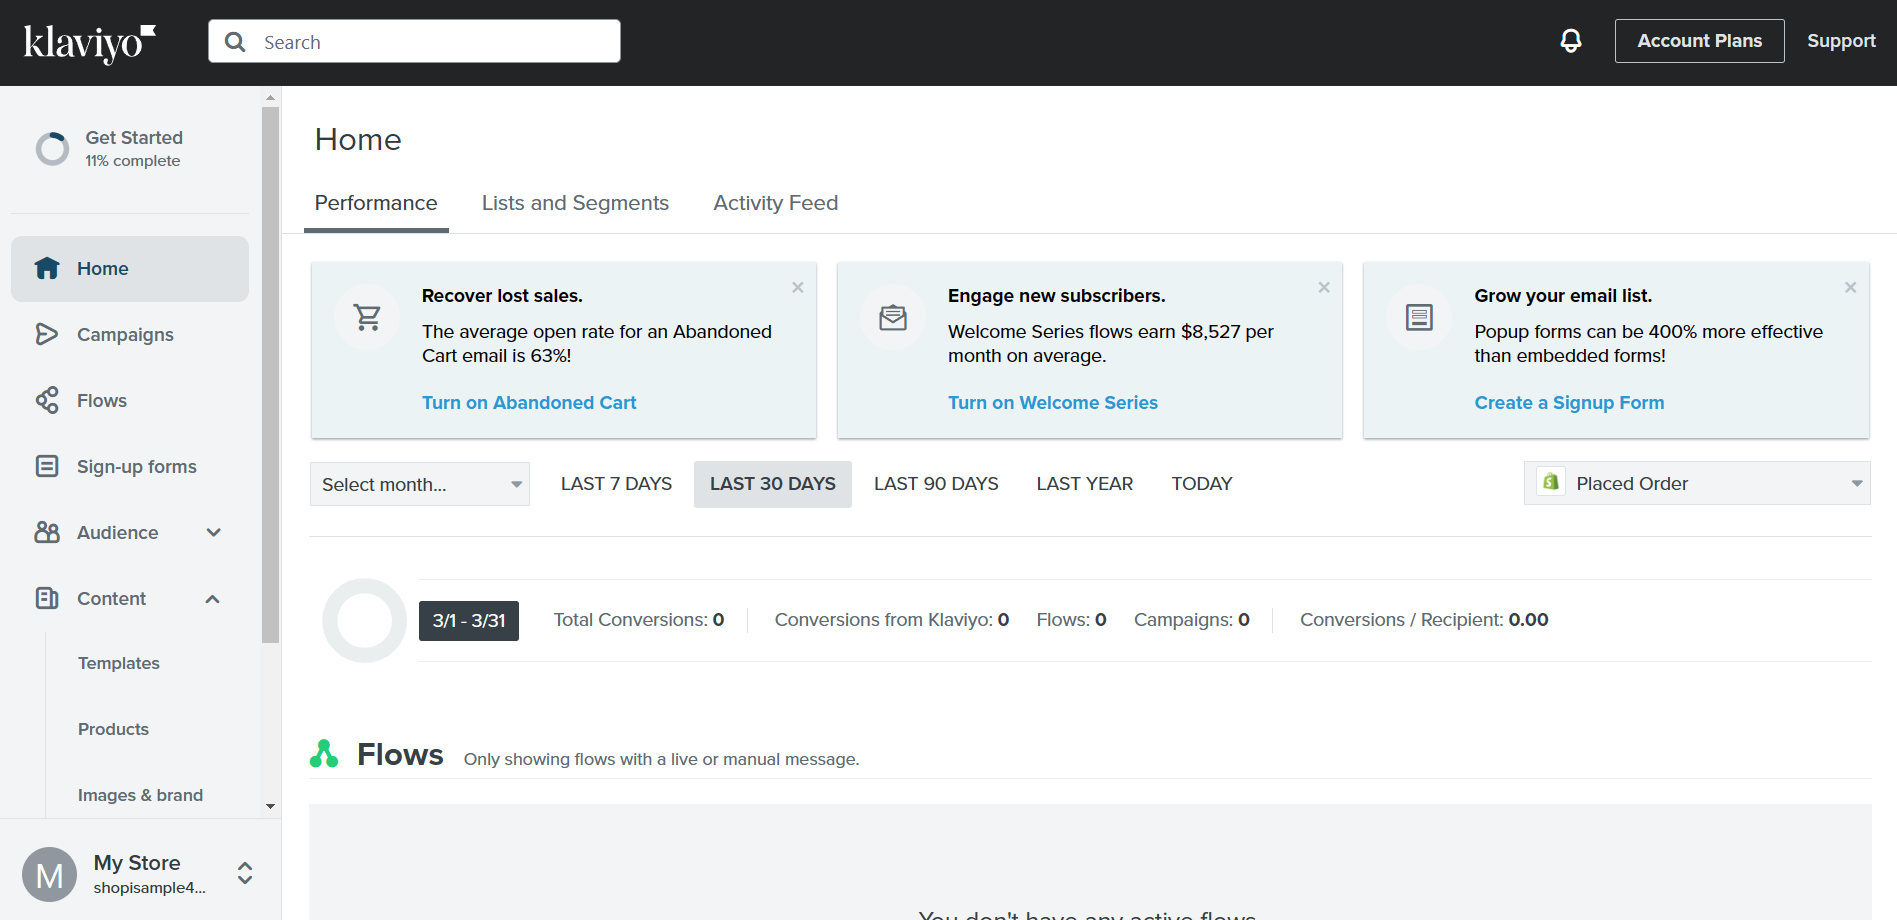Click the conversions donut chart

(x=364, y=620)
